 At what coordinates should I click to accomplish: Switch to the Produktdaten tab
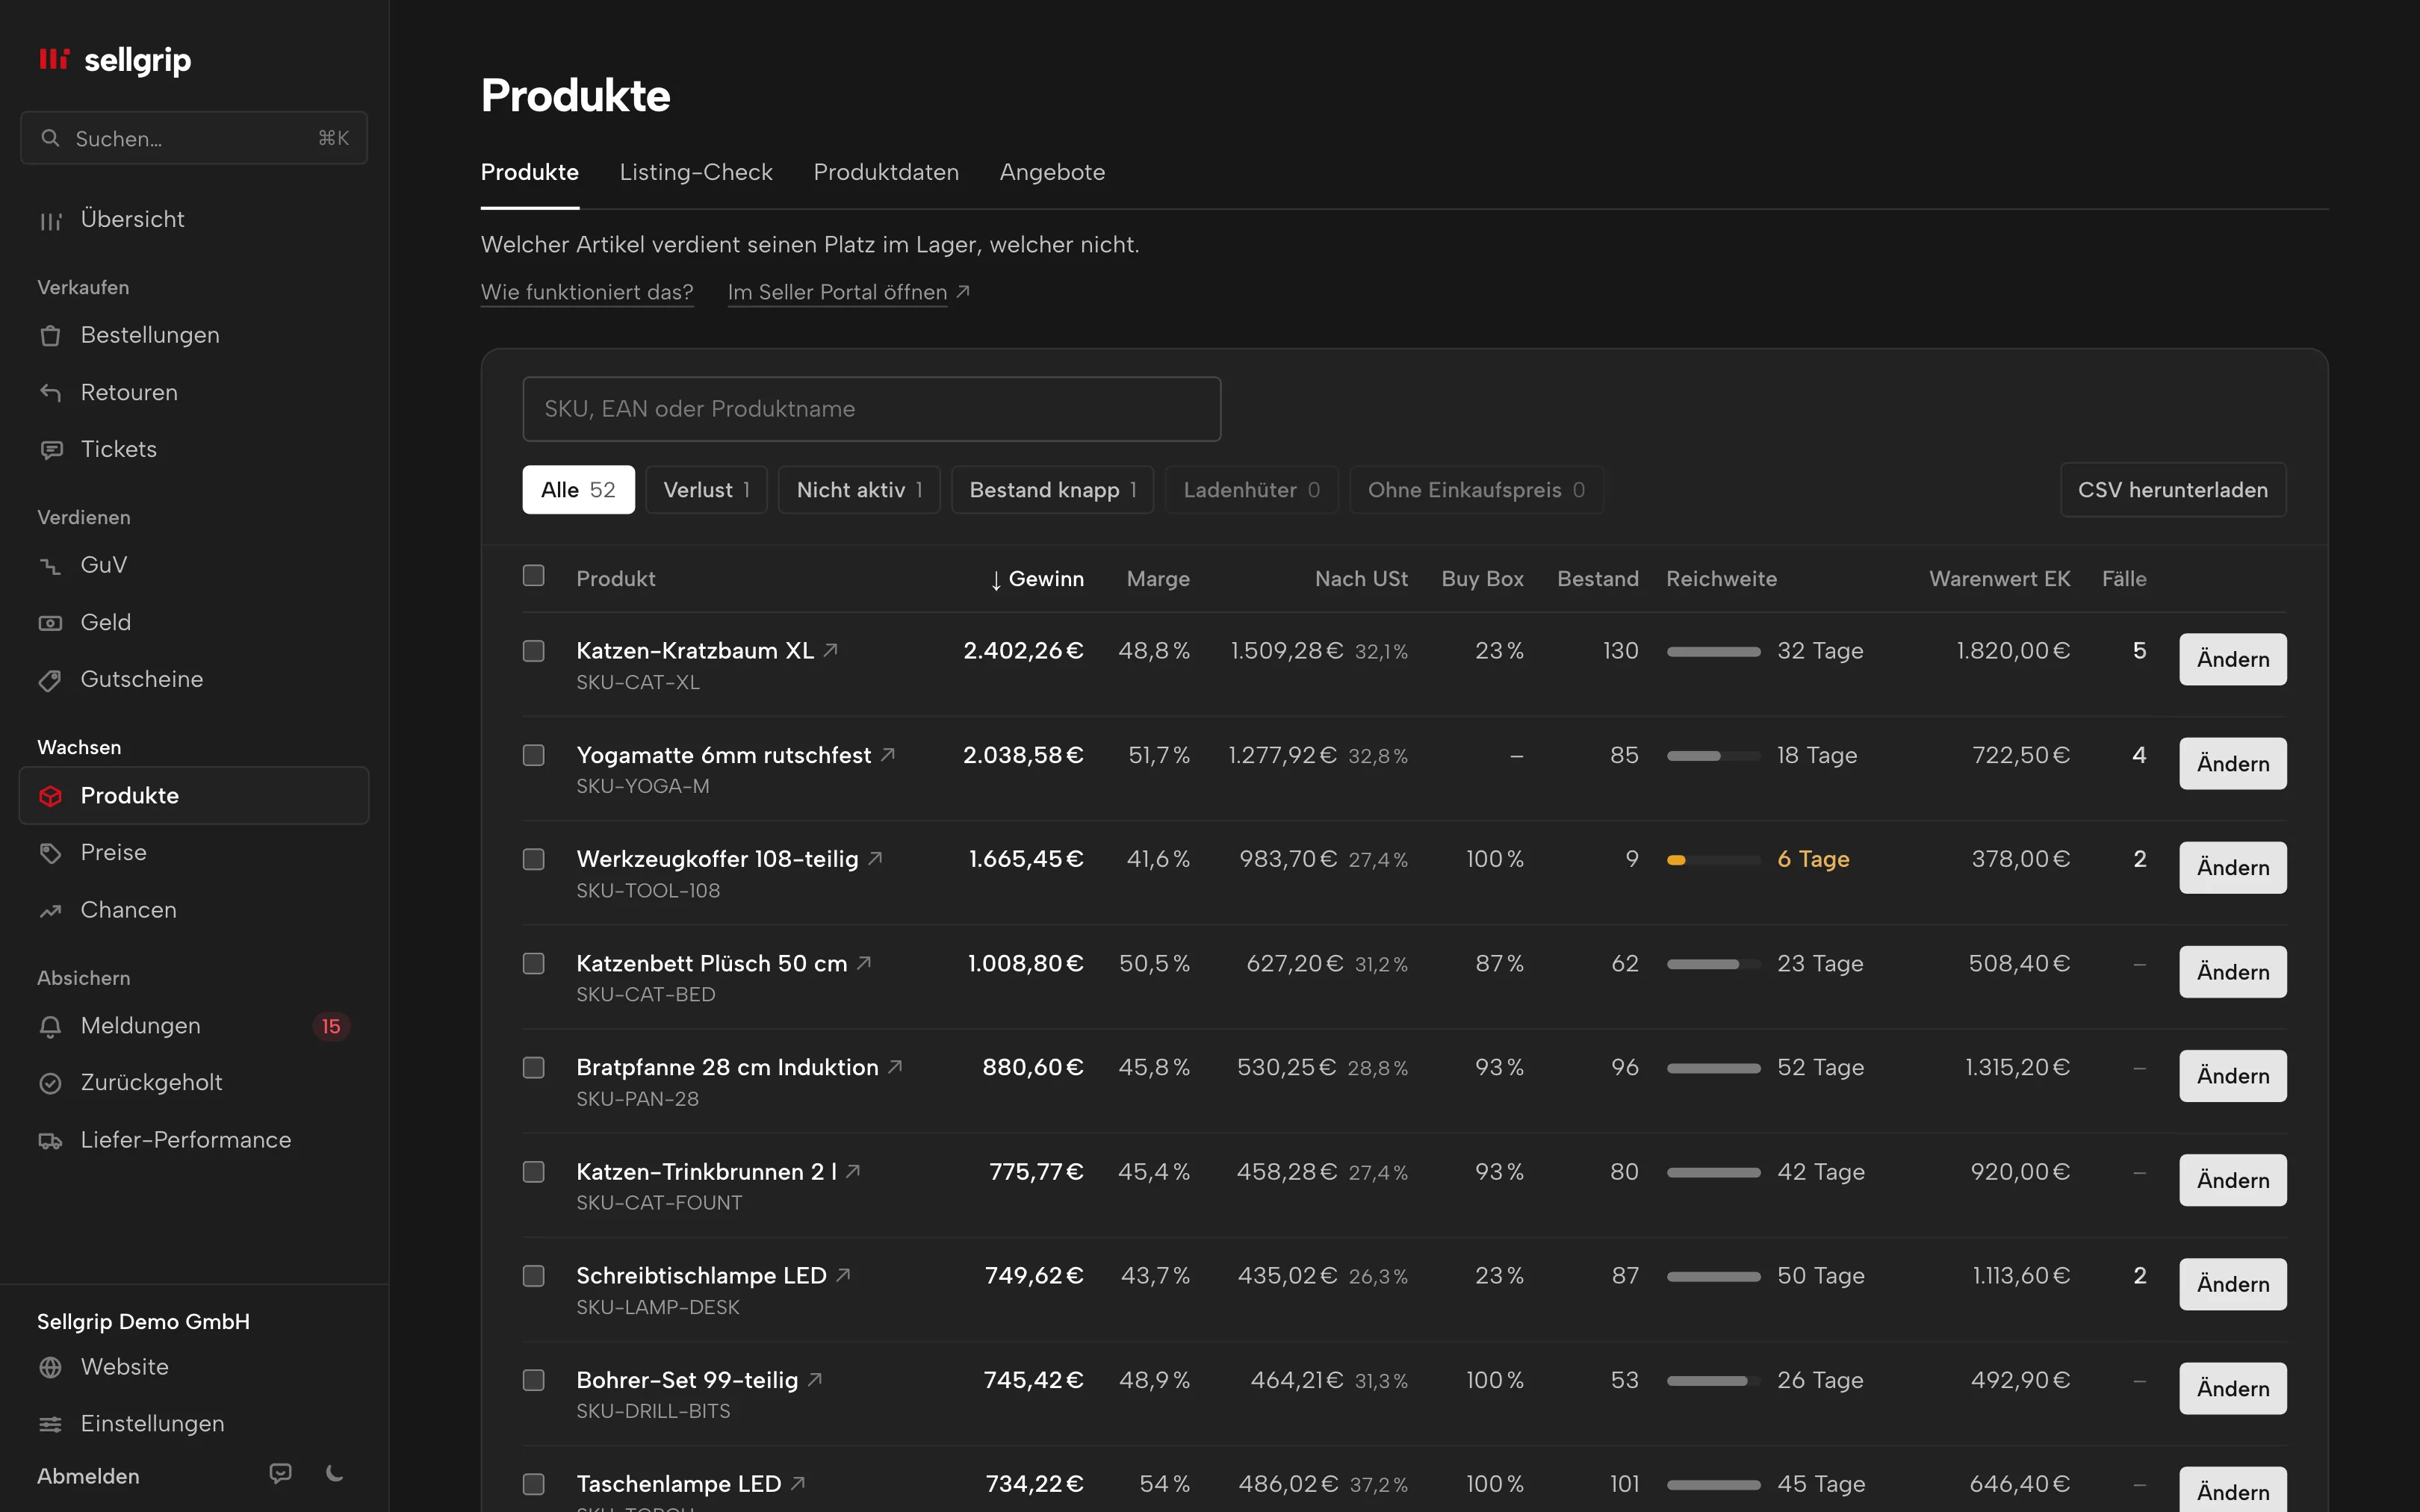[x=886, y=172]
